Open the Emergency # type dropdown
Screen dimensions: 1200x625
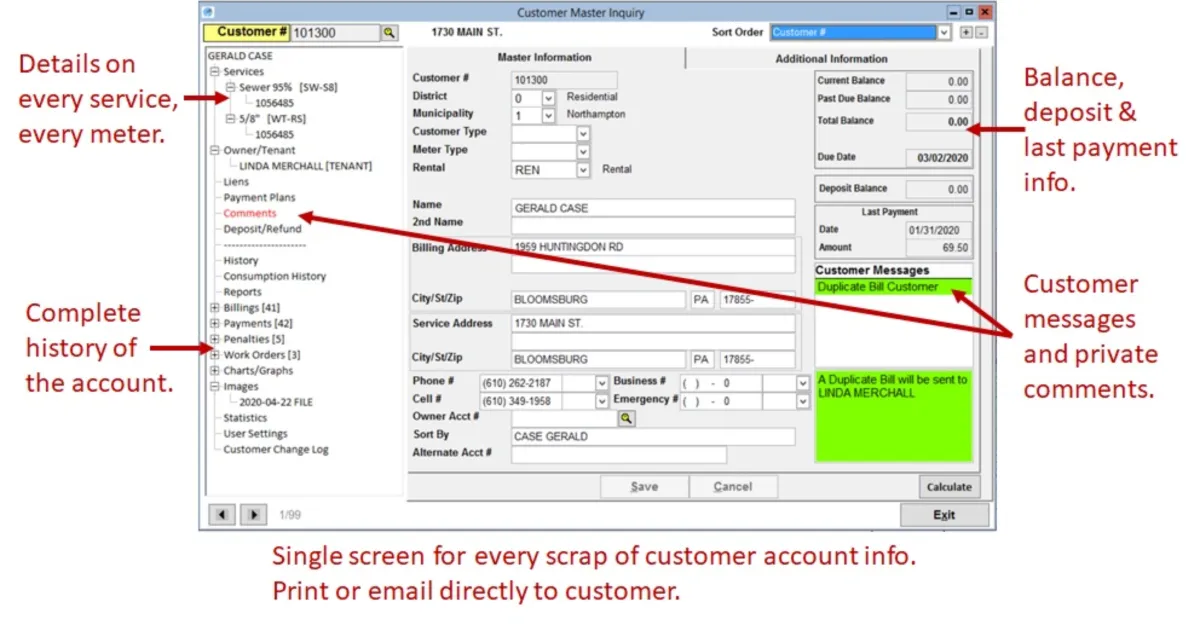pyautogui.click(x=802, y=401)
